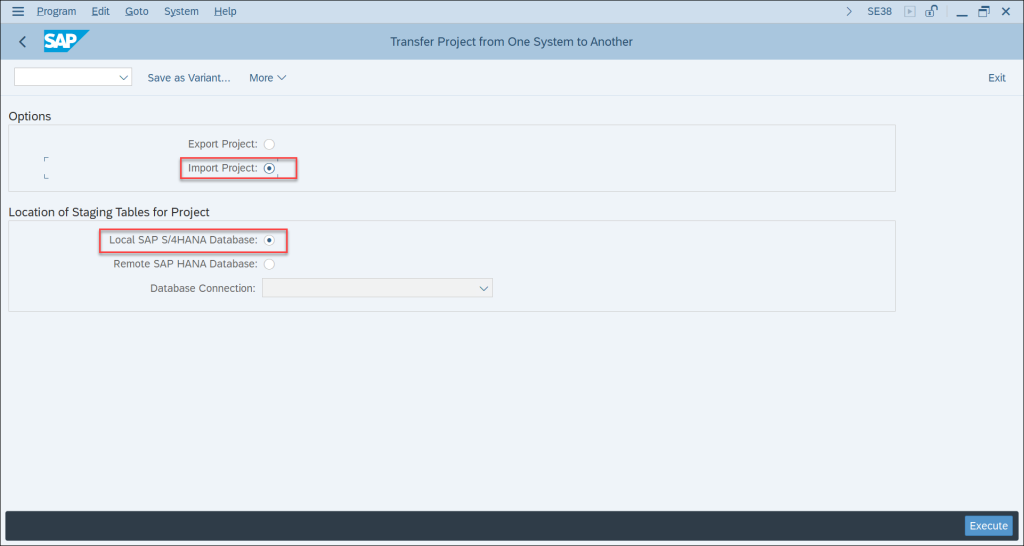This screenshot has width=1024, height=546.
Task: Expand the command field arrow beside SE38
Action: [849, 11]
